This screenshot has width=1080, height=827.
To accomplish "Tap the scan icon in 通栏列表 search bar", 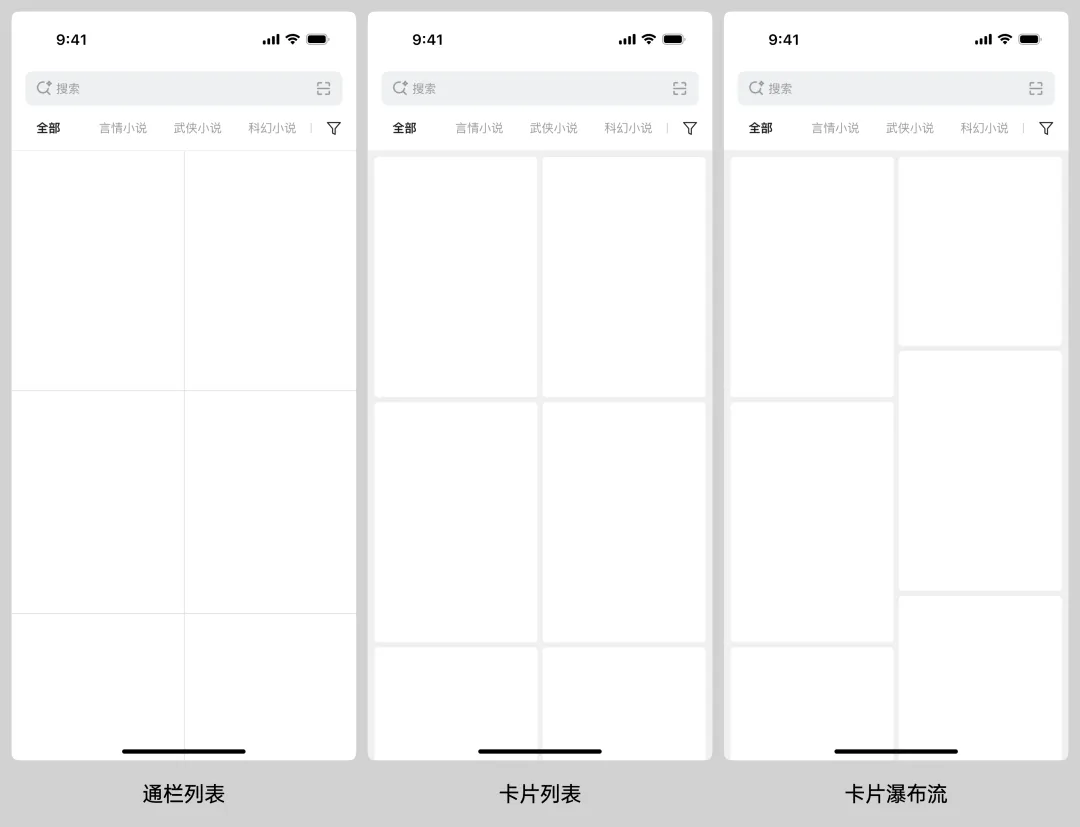I will 322,89.
